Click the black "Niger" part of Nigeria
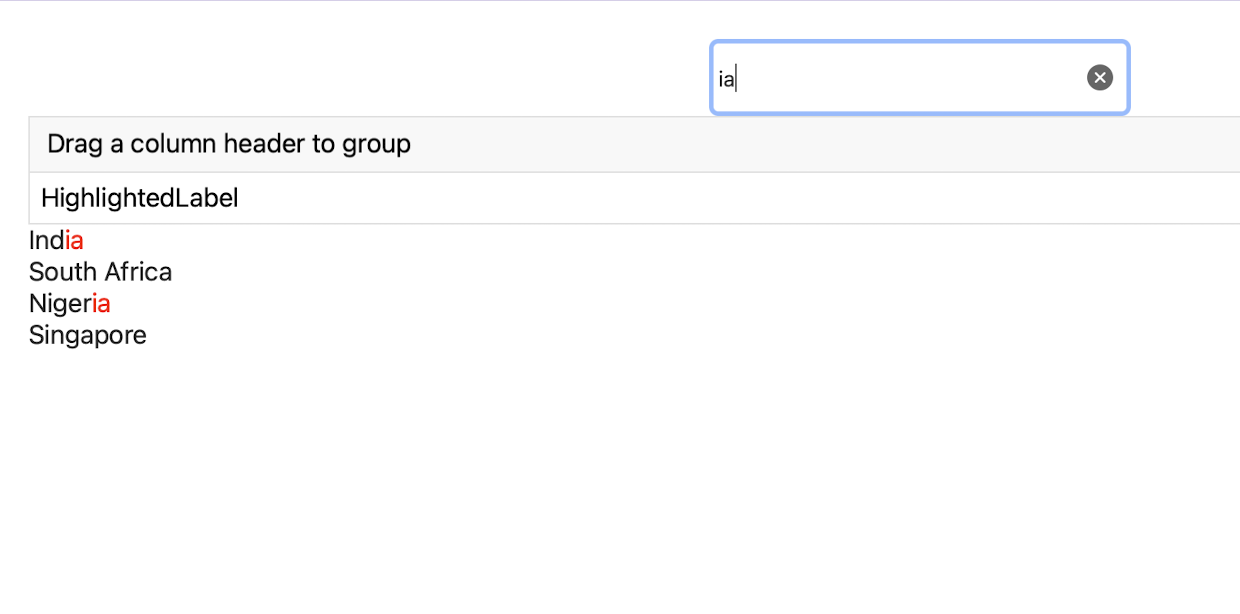The image size is (1240, 614). click(60, 303)
